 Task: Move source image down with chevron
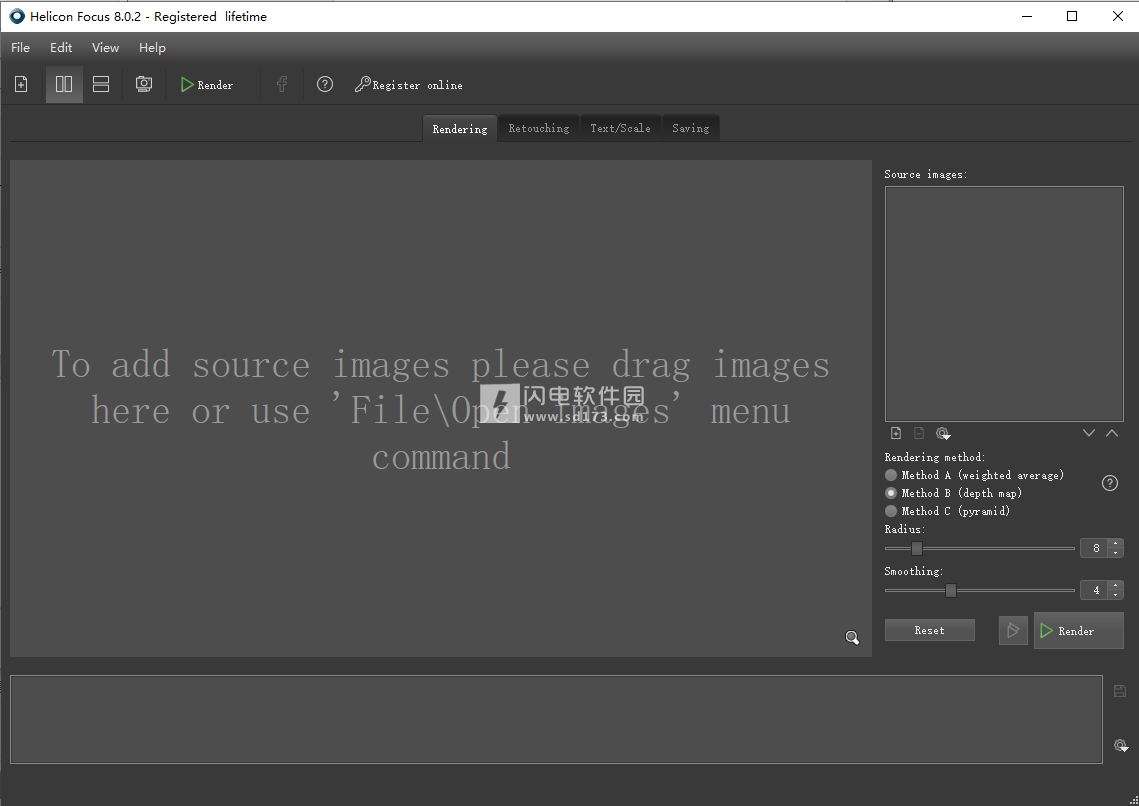(x=1089, y=433)
